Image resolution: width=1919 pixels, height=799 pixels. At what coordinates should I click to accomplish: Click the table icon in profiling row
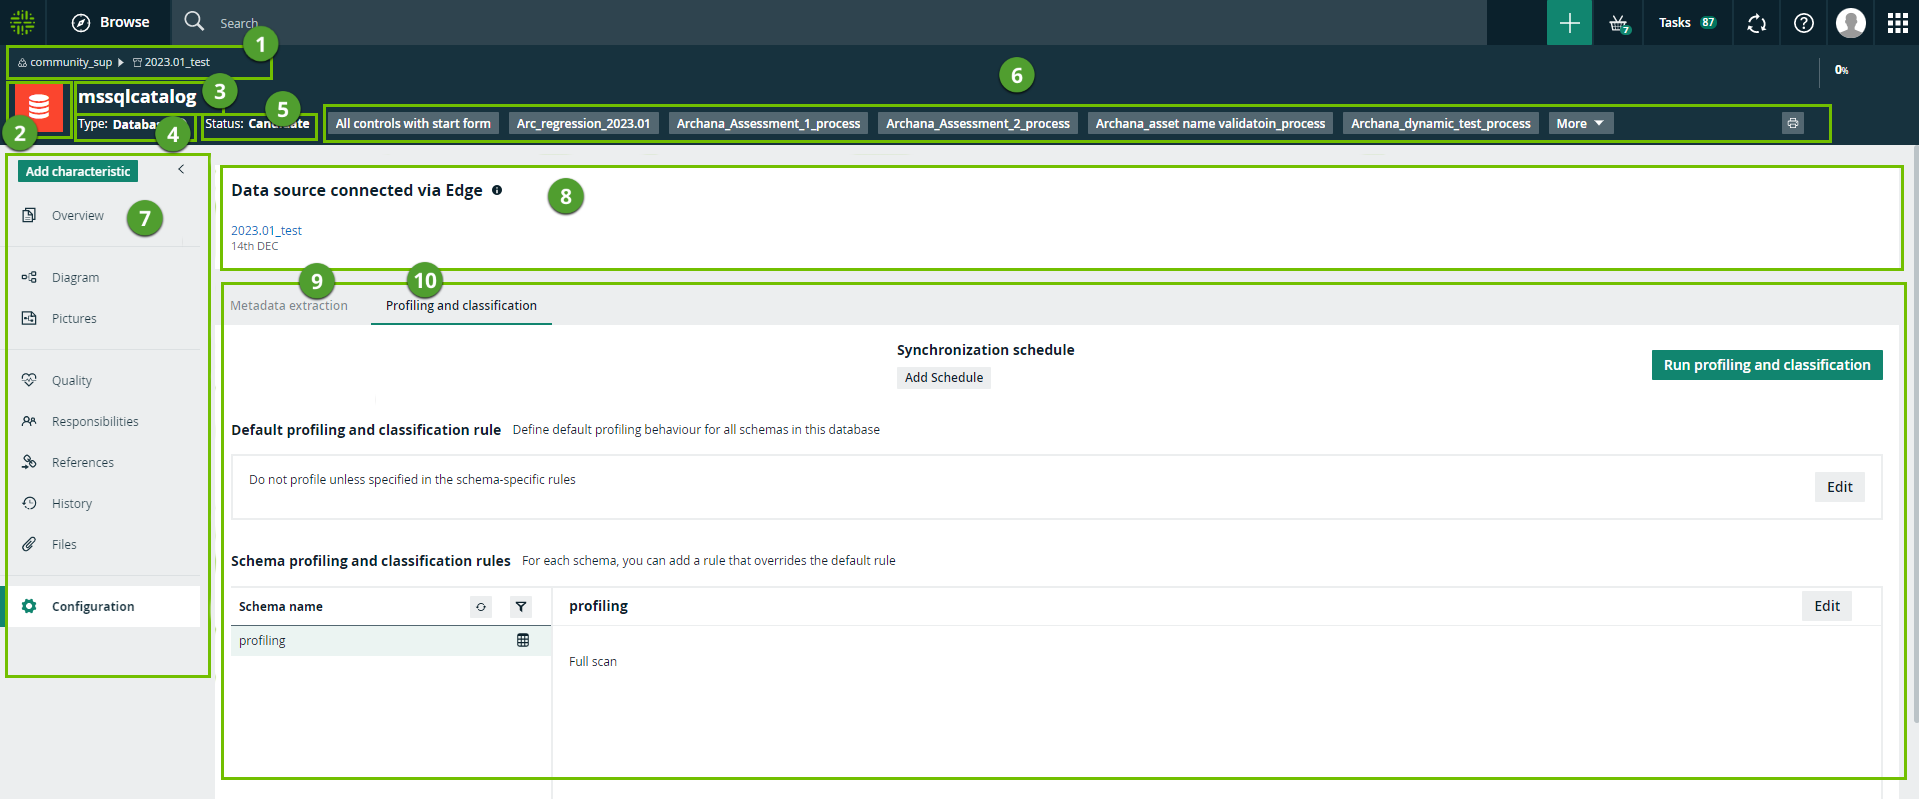tap(522, 641)
